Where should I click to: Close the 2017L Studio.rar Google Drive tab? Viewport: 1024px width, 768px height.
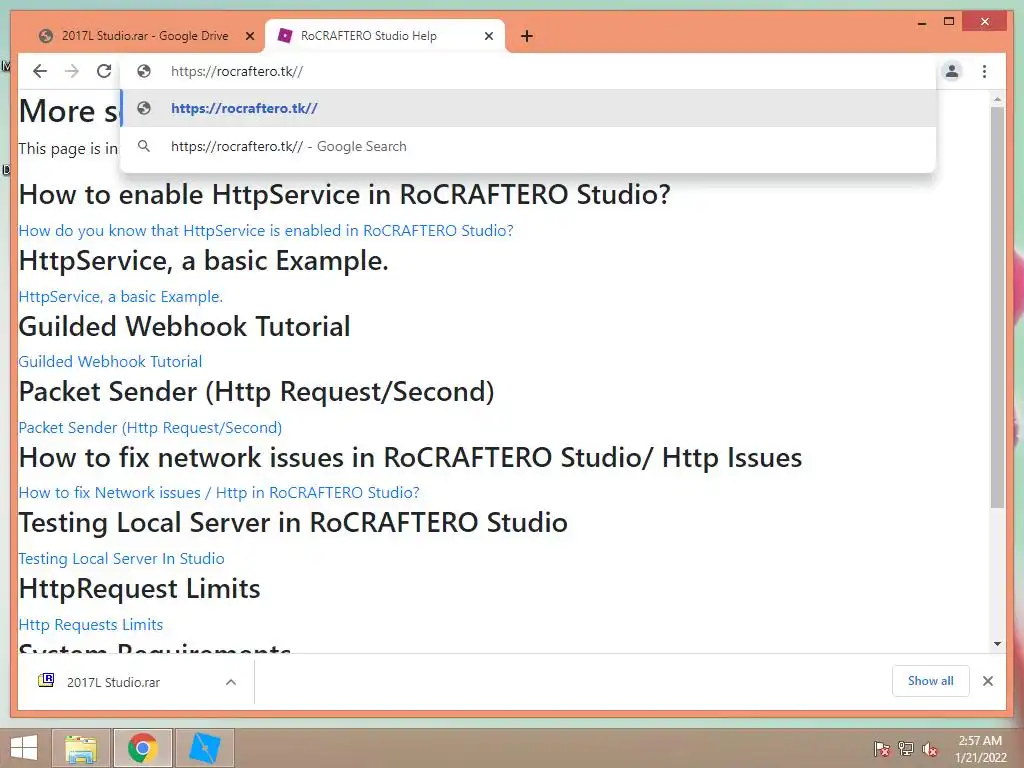(249, 36)
